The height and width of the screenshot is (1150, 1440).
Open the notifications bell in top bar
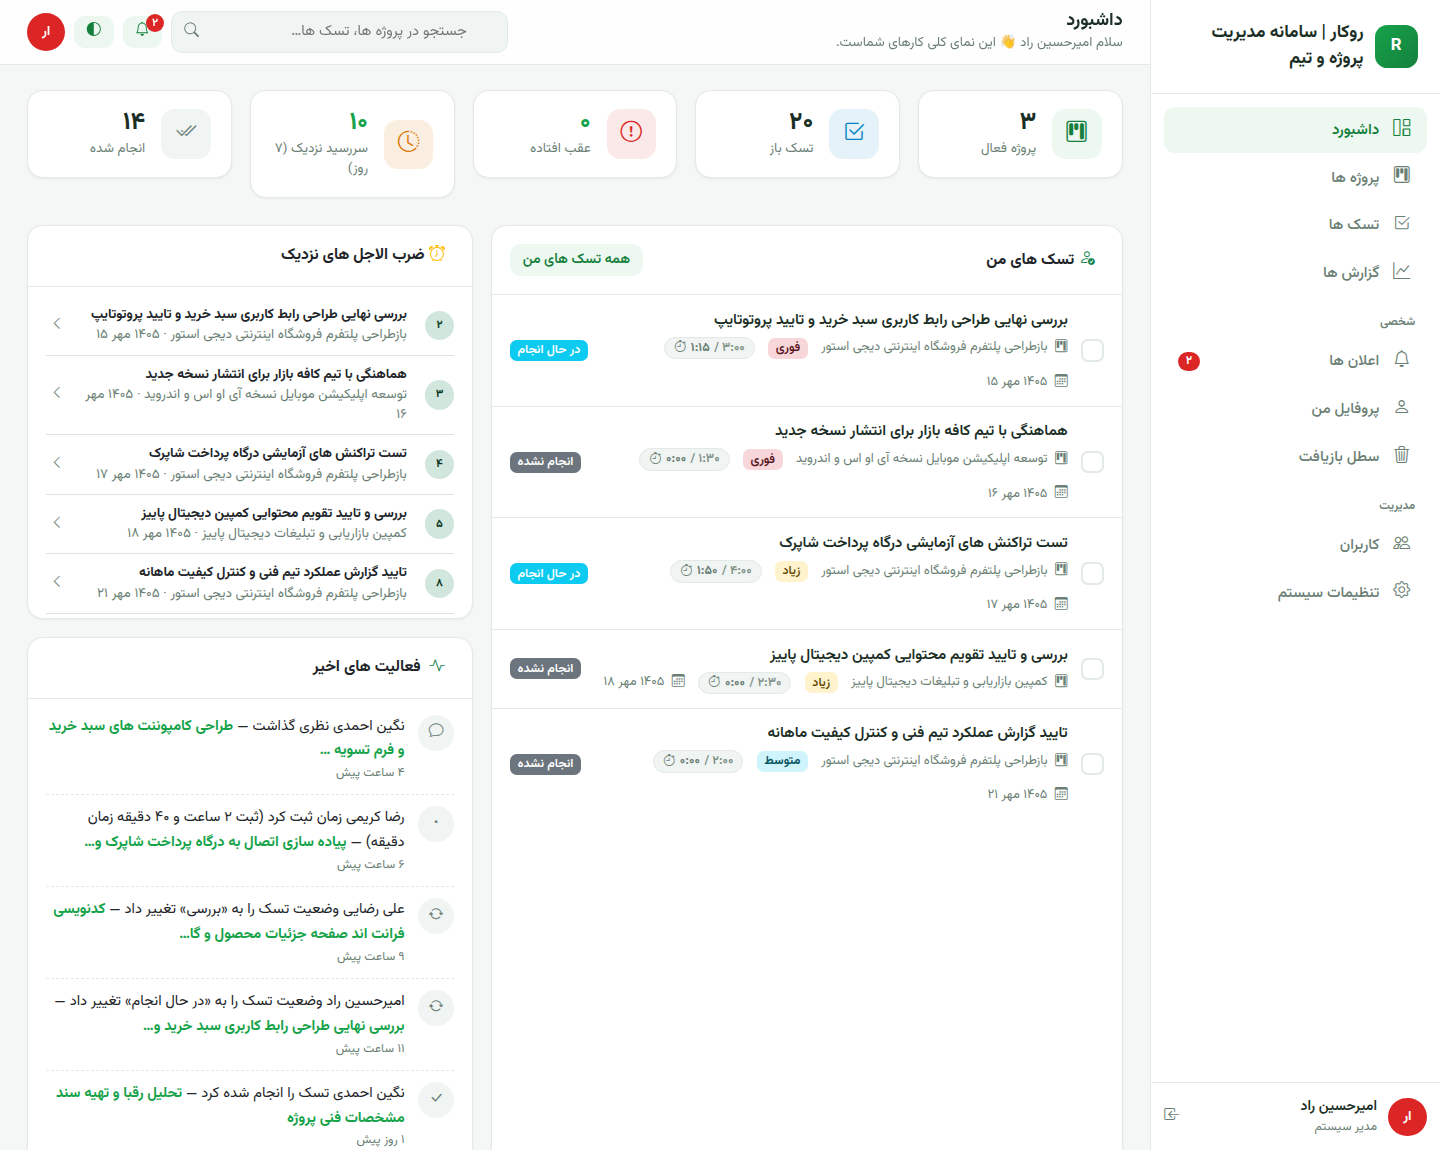click(142, 30)
